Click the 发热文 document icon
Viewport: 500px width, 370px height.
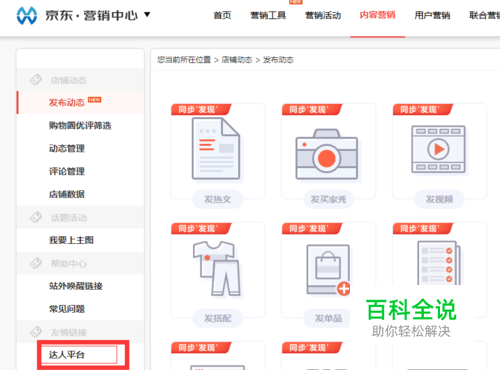pos(216,149)
